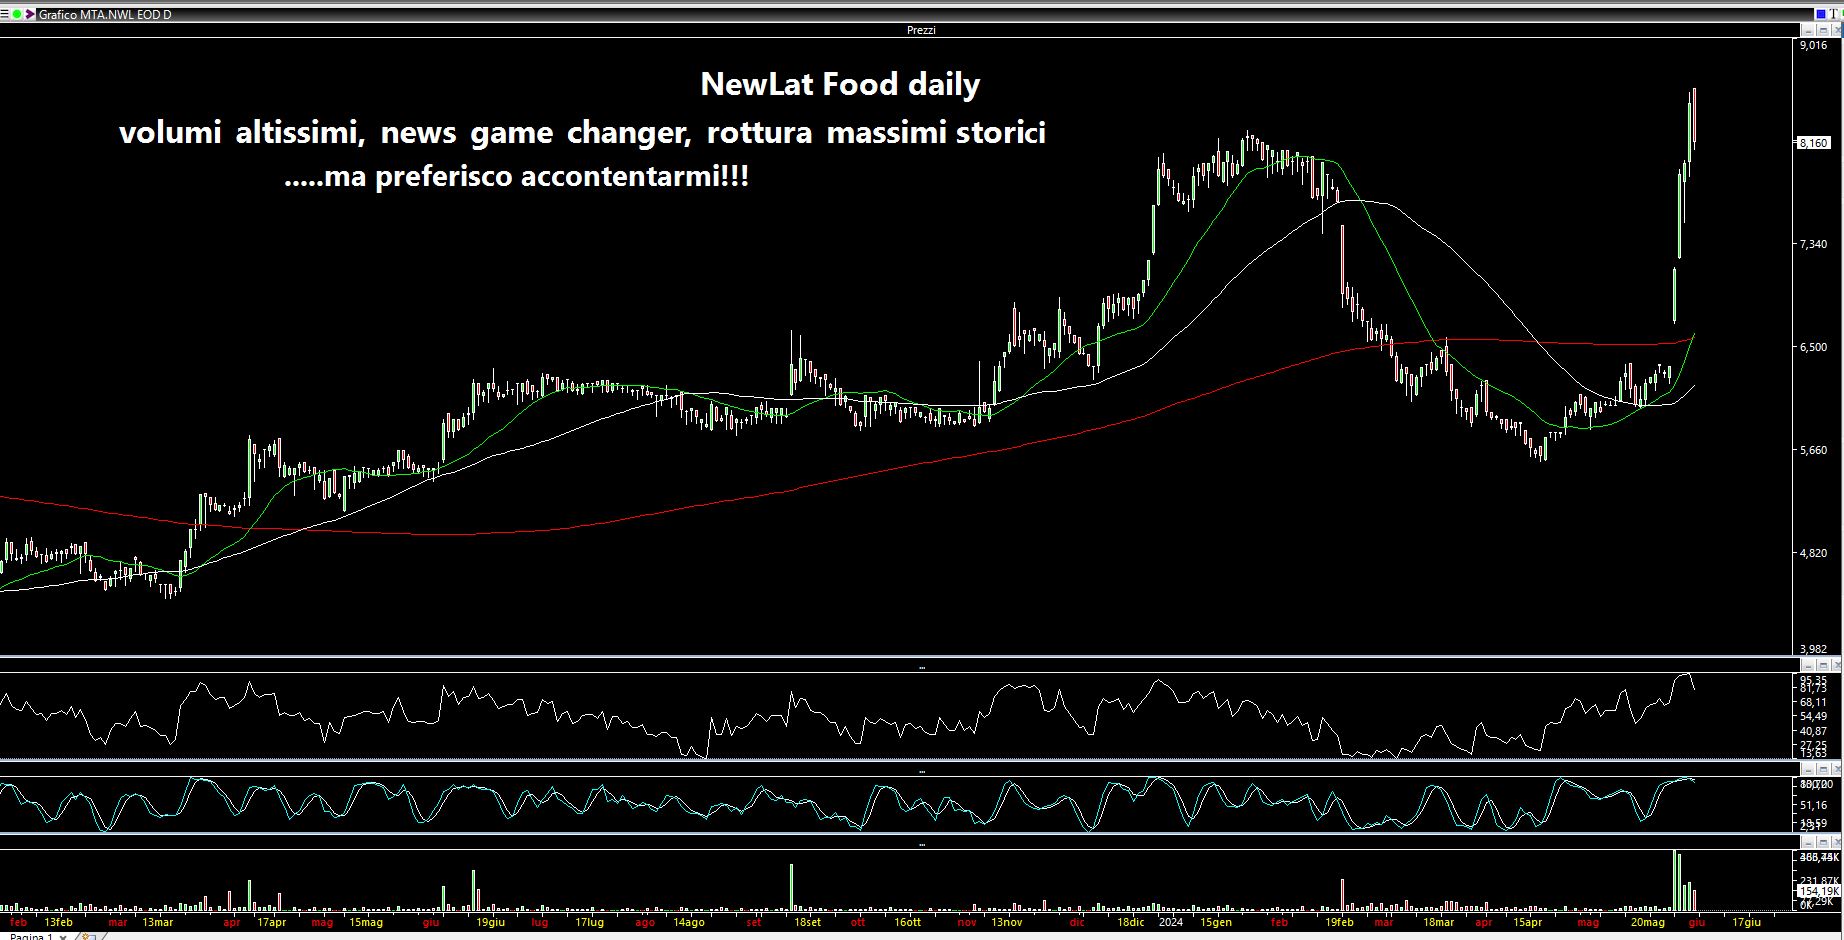1844x940 pixels.
Task: Click the purple arrow icon beside the title
Action: click(30, 14)
